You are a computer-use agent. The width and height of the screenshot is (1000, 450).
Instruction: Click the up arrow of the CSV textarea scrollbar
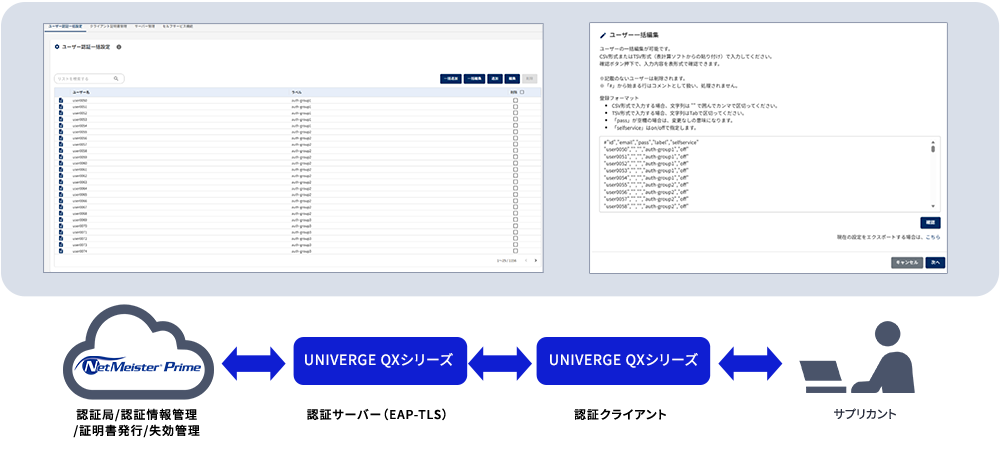[x=933, y=142]
